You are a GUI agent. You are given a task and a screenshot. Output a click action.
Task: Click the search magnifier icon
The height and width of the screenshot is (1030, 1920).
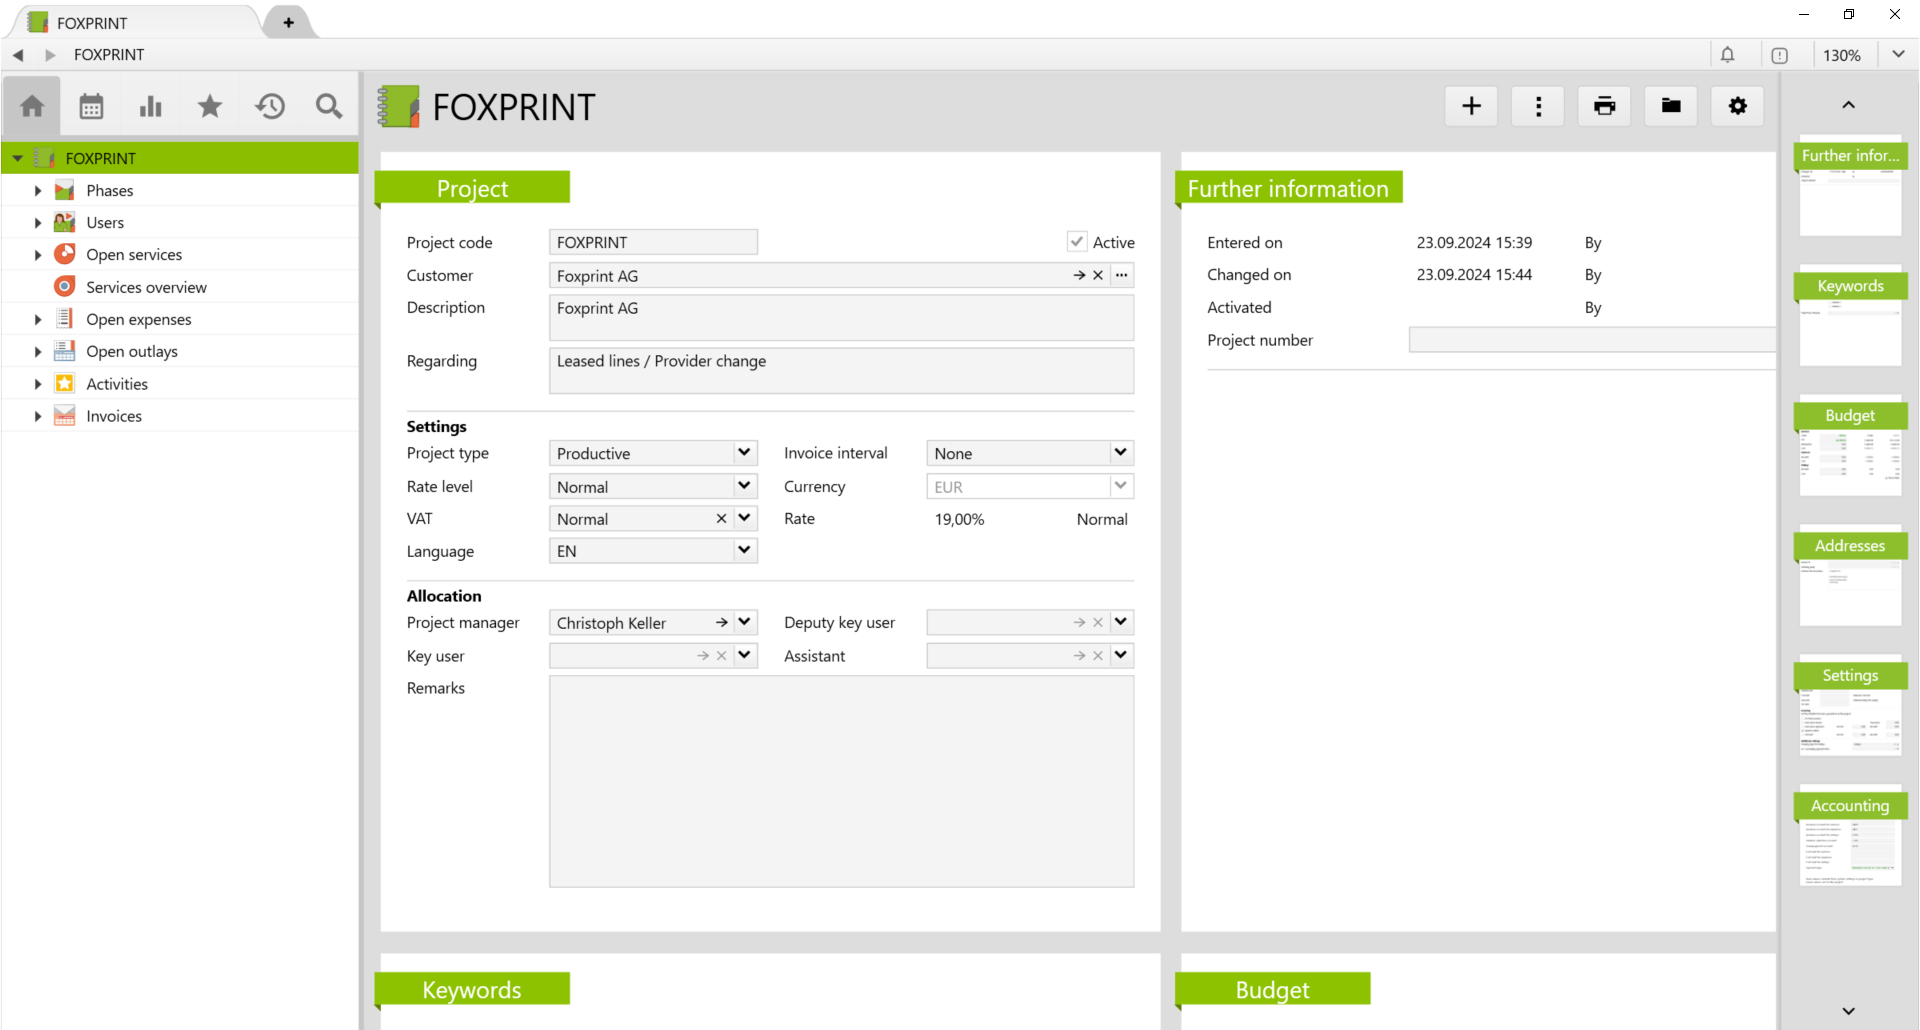328,106
